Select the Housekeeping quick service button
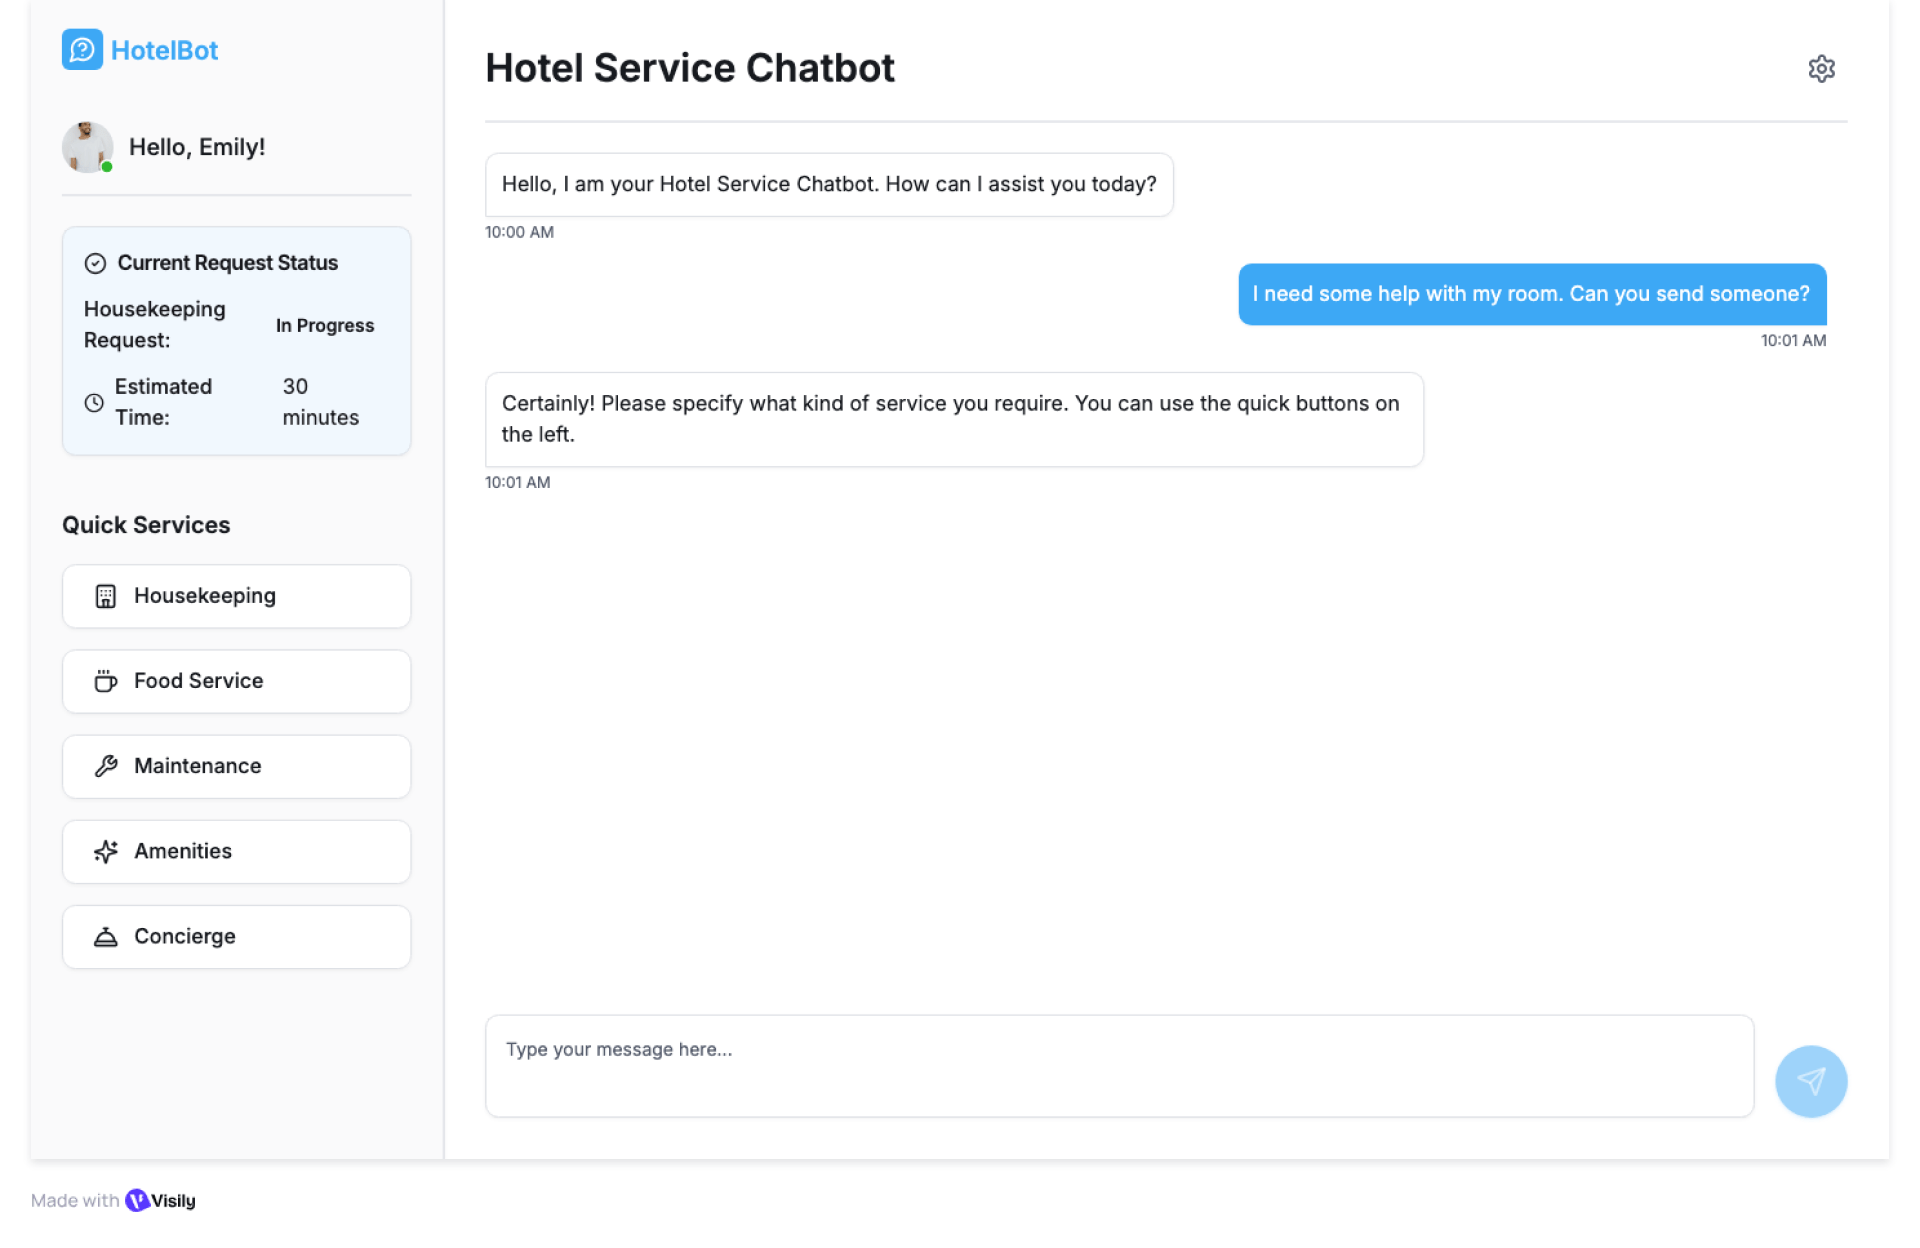 [x=236, y=596]
